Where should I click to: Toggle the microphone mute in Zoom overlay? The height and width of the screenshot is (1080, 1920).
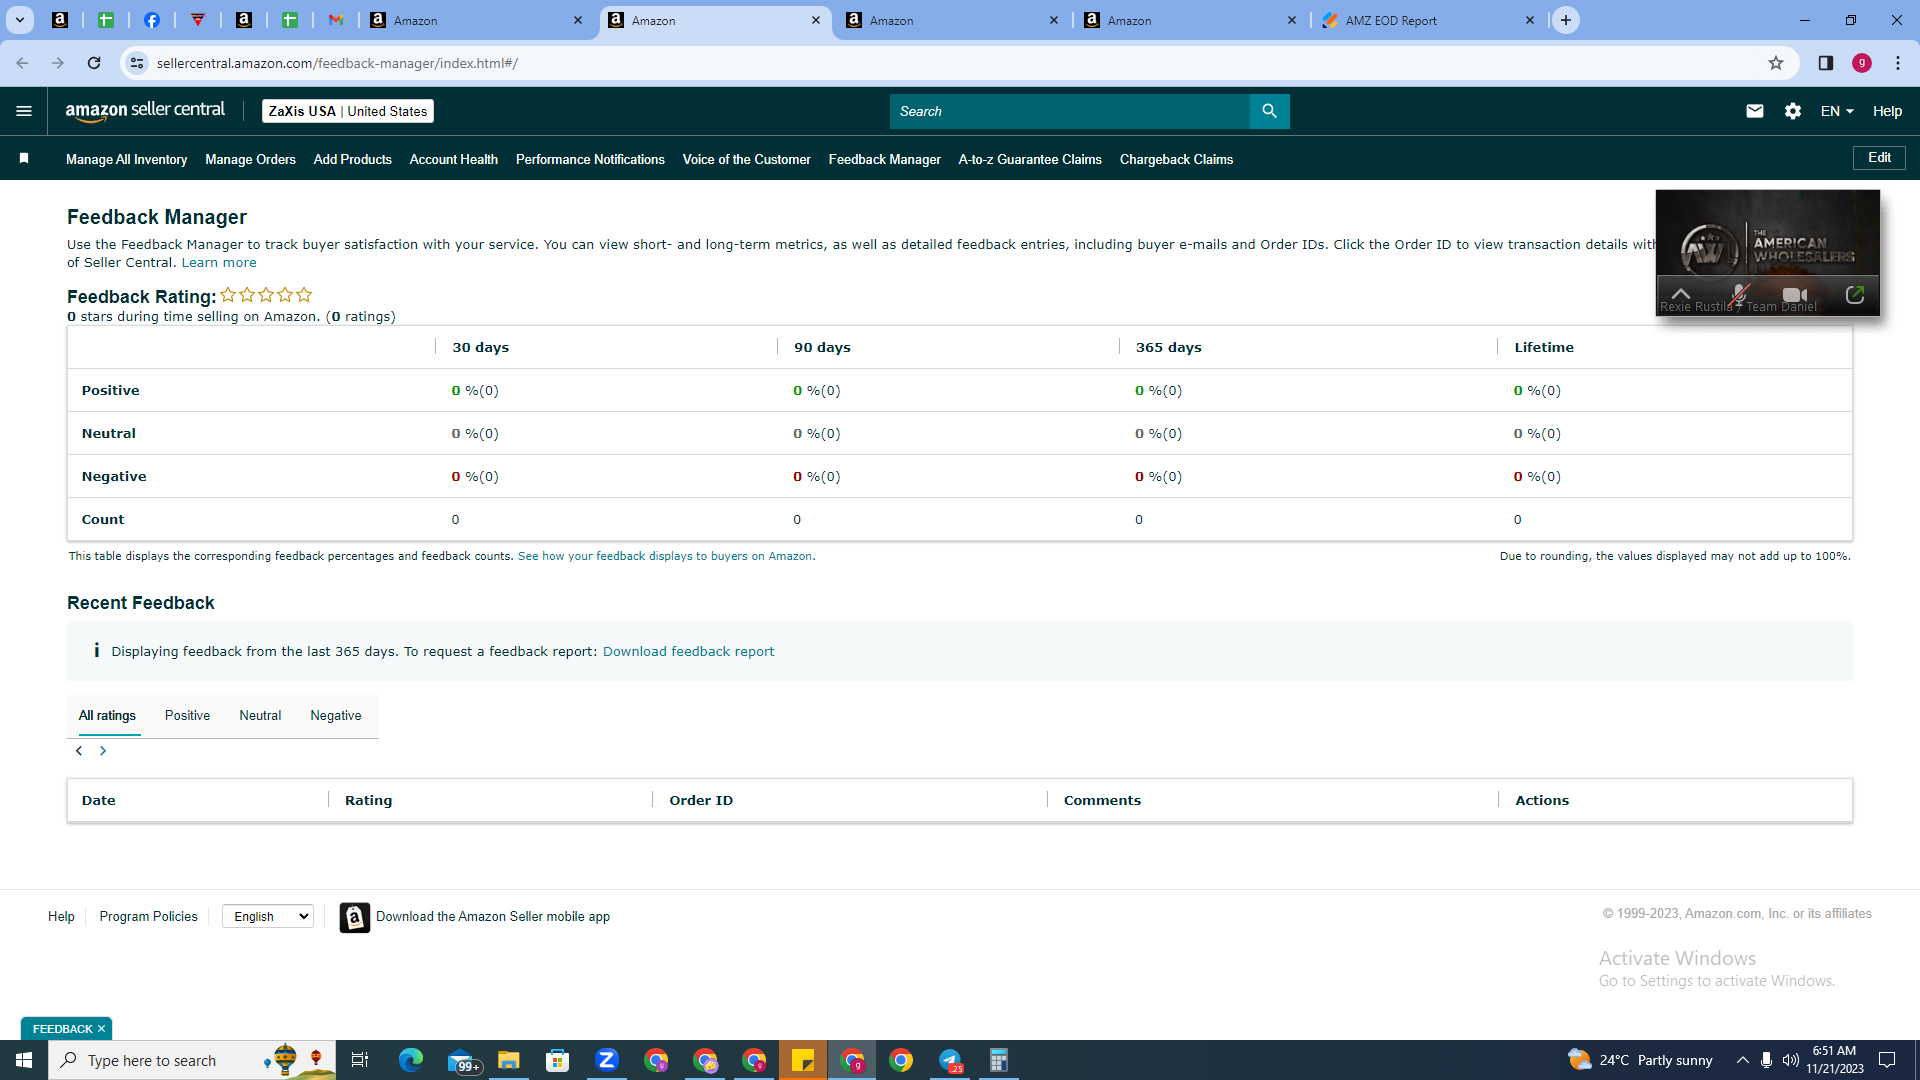coord(1740,295)
